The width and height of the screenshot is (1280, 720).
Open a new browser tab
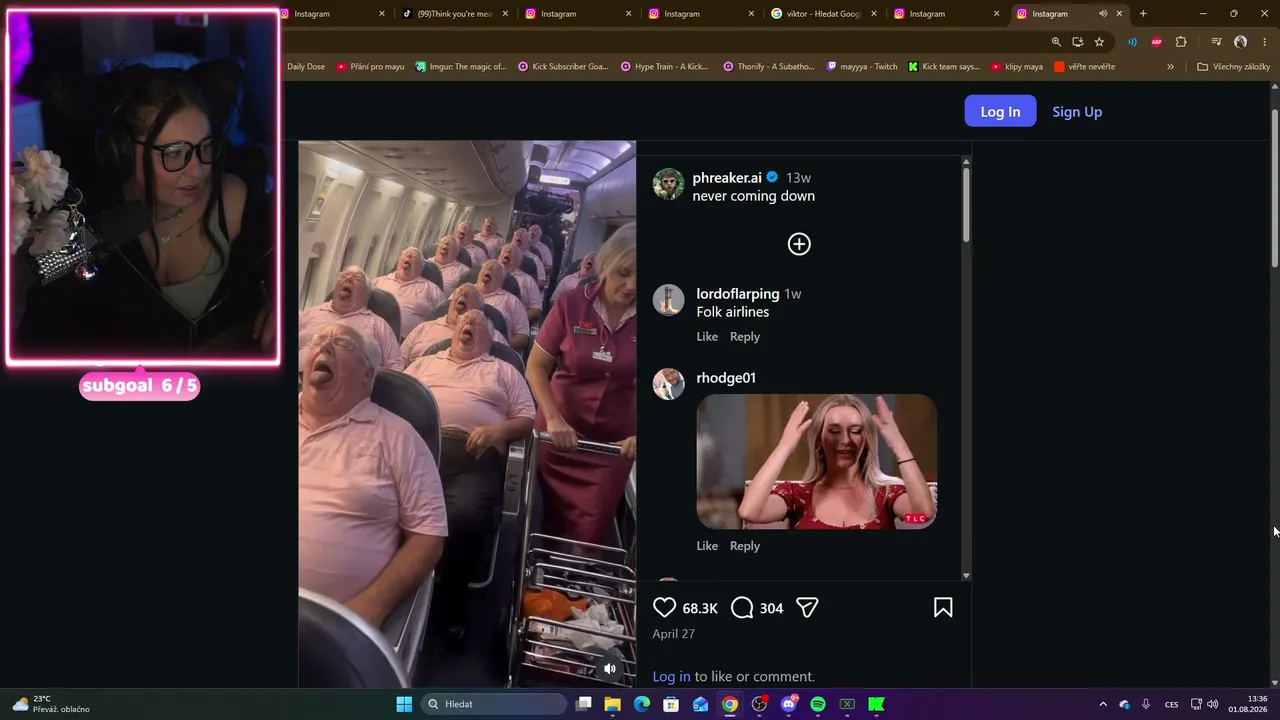tap(1143, 14)
